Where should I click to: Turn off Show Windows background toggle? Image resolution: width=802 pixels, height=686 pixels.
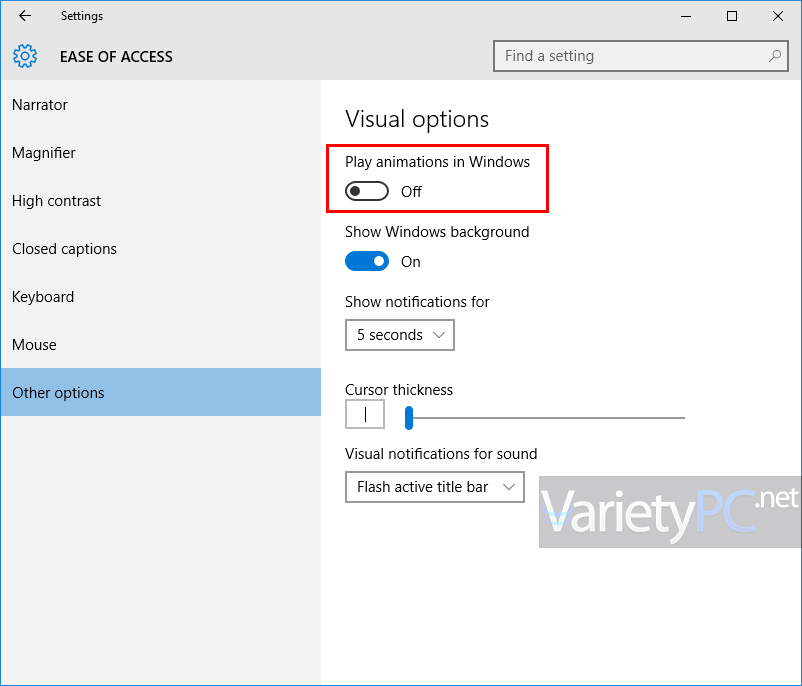(366, 261)
